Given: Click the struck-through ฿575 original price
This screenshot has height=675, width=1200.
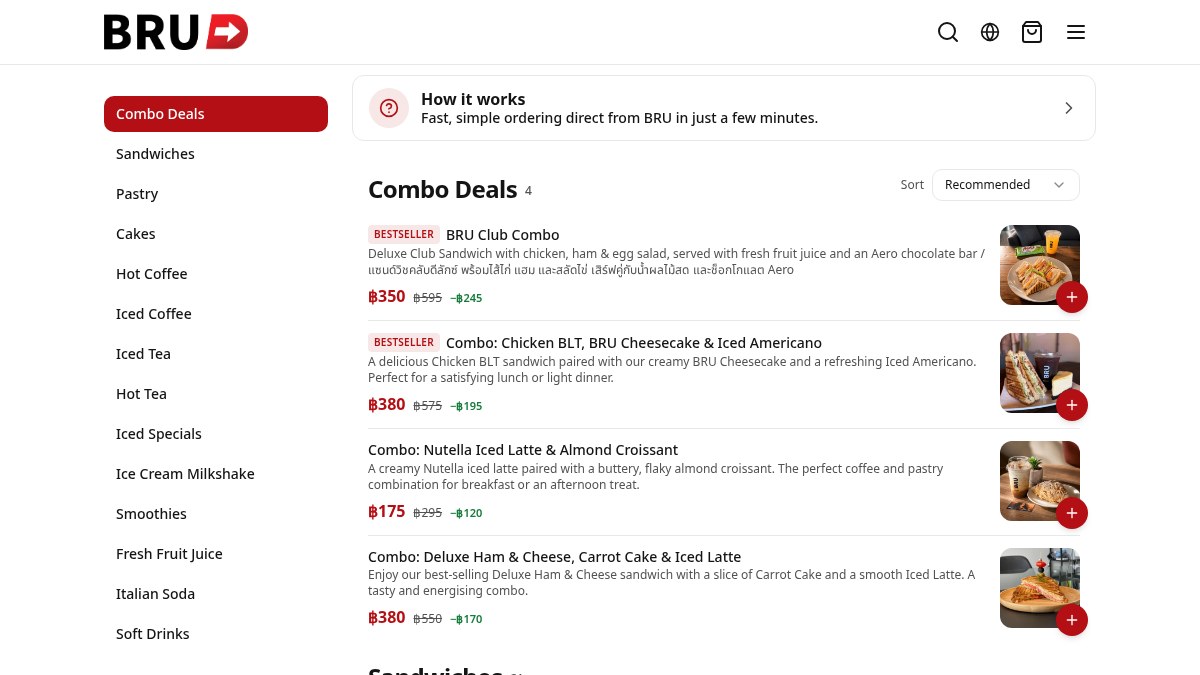Looking at the screenshot, I should [x=427, y=406].
